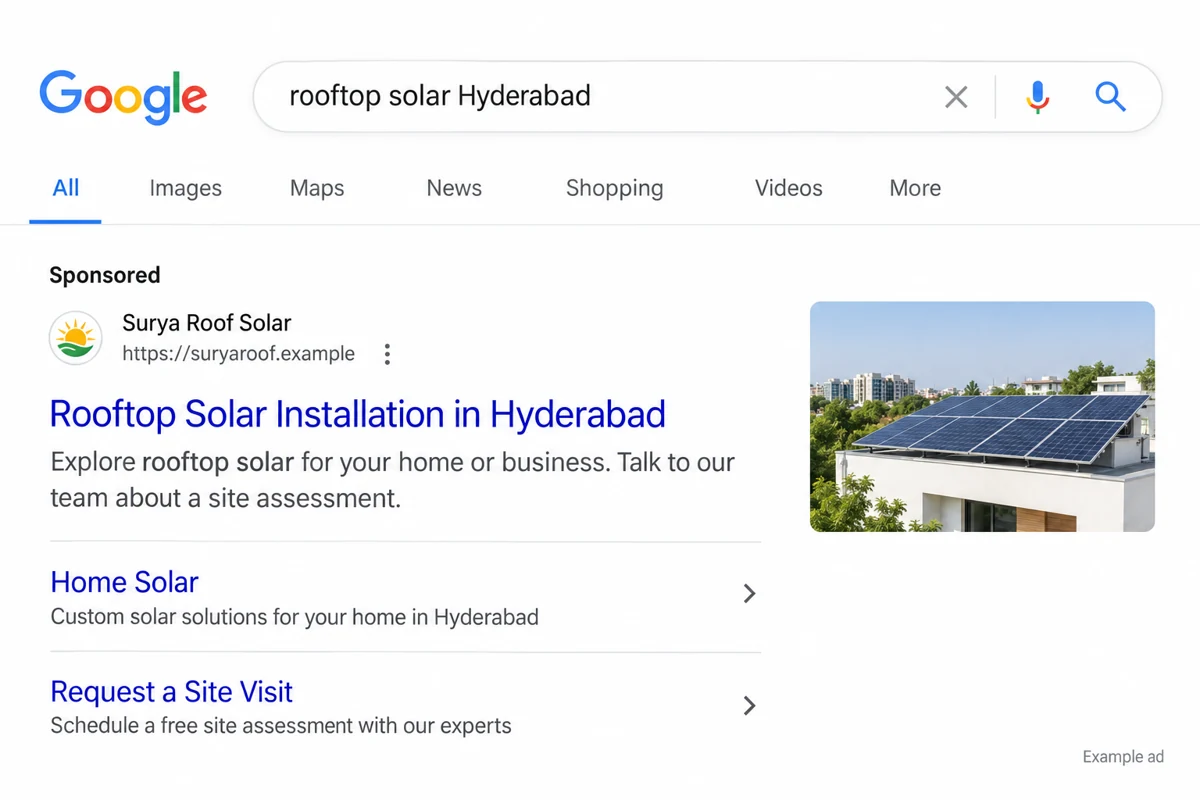Open Rooftop Solar Installation in Hyderabad headline
1200x800 pixels.
point(358,415)
